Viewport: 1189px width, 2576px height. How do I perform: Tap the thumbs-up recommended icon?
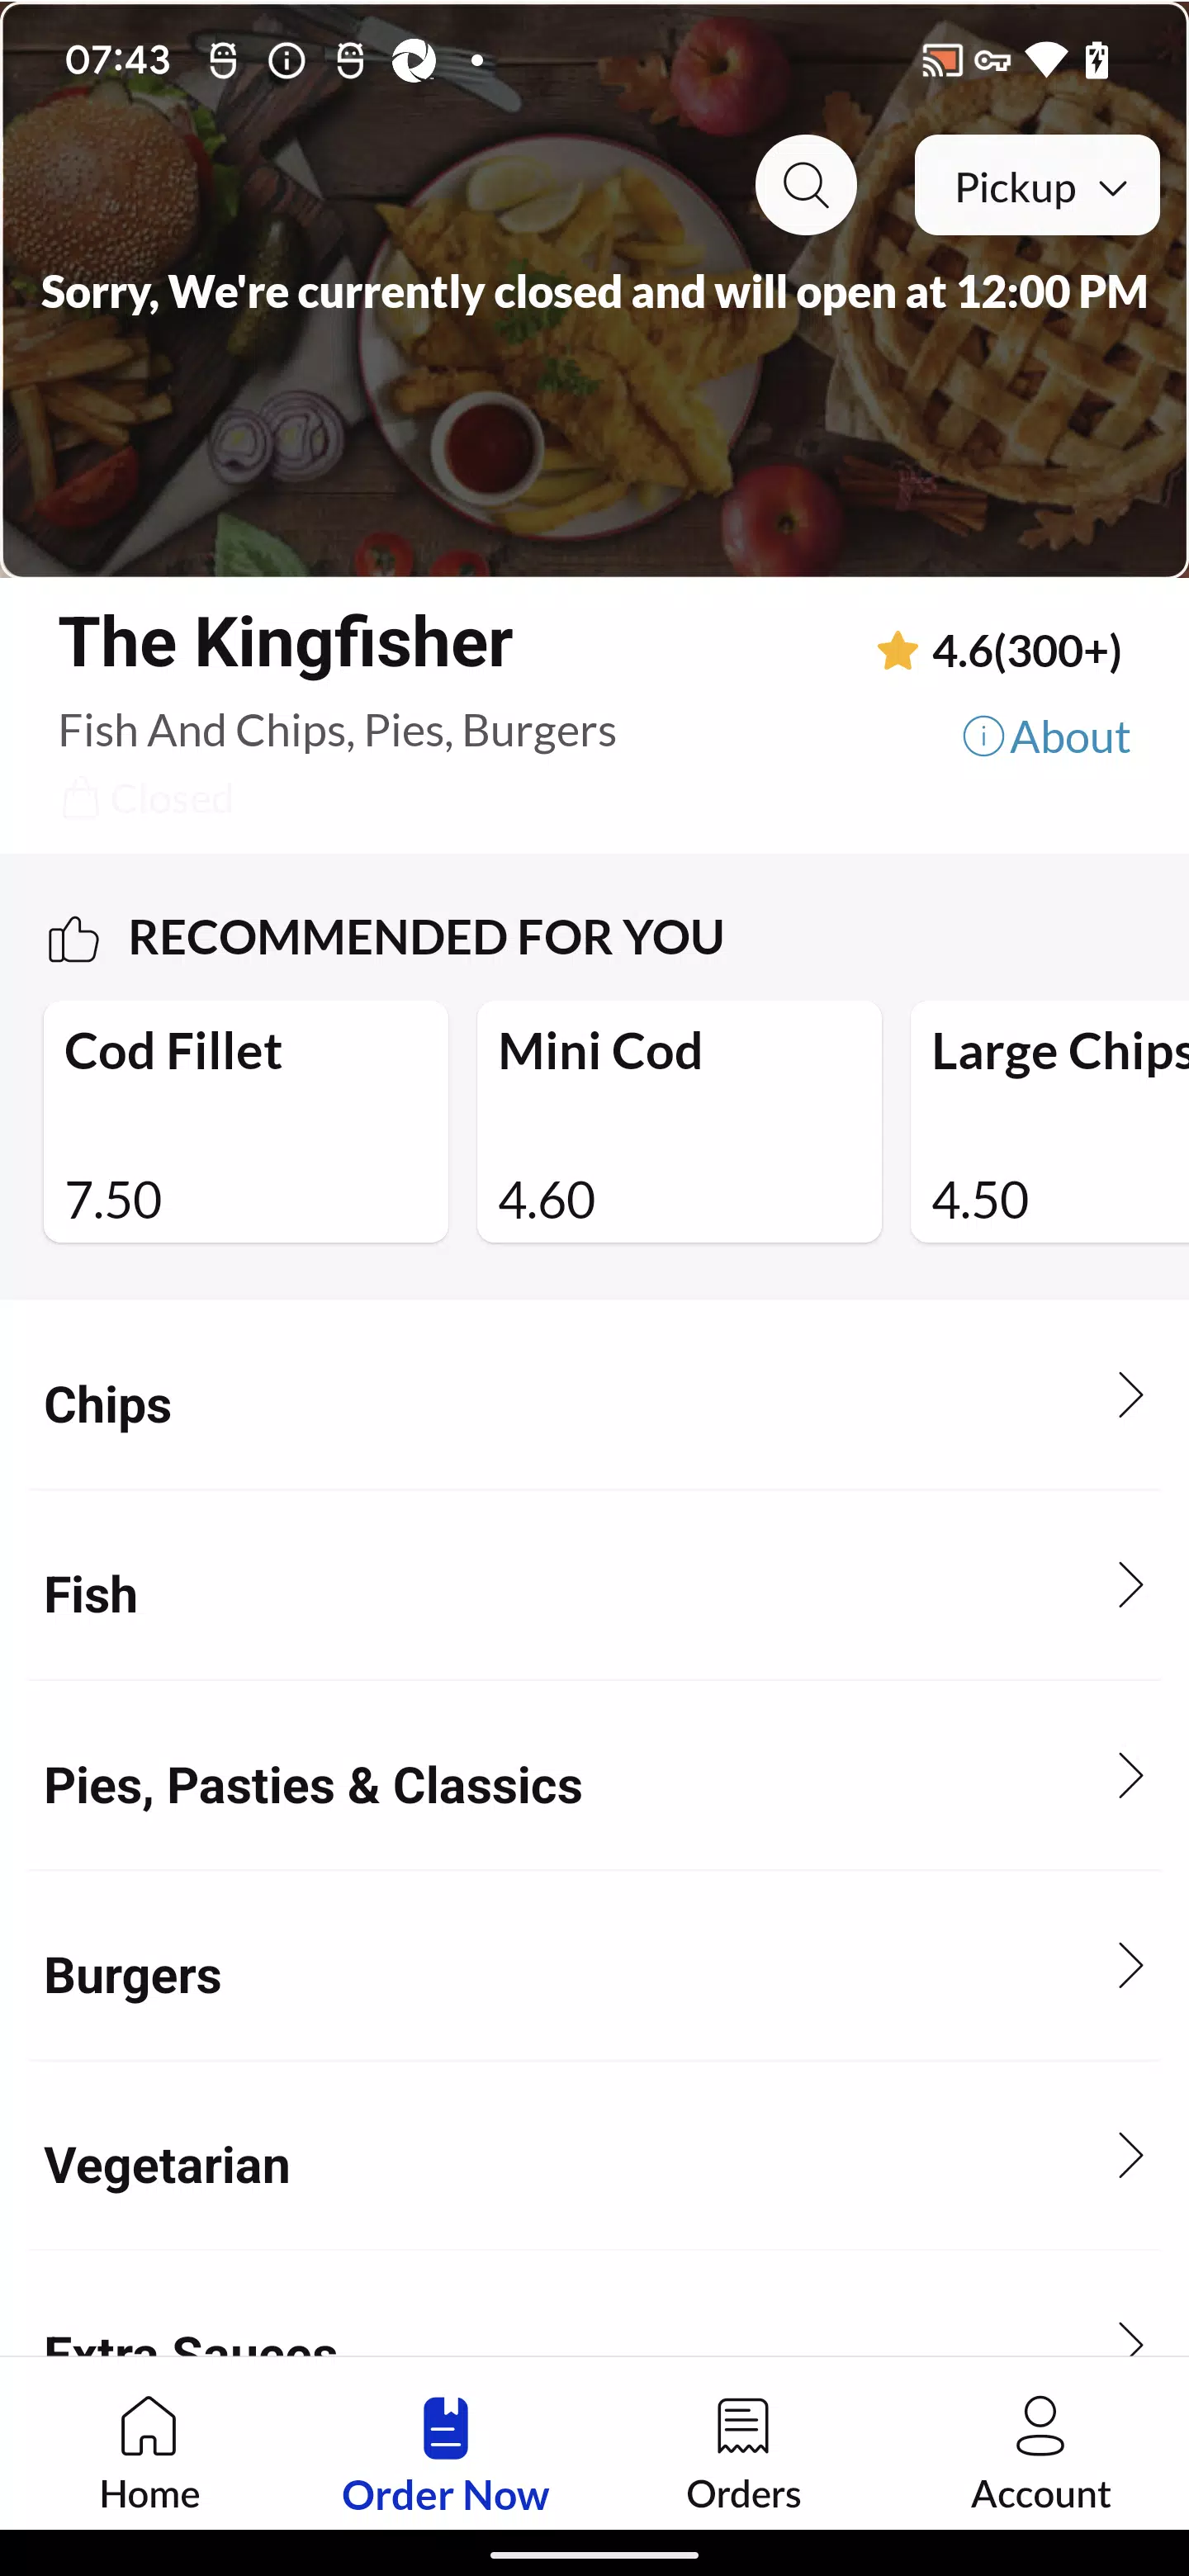click(73, 939)
